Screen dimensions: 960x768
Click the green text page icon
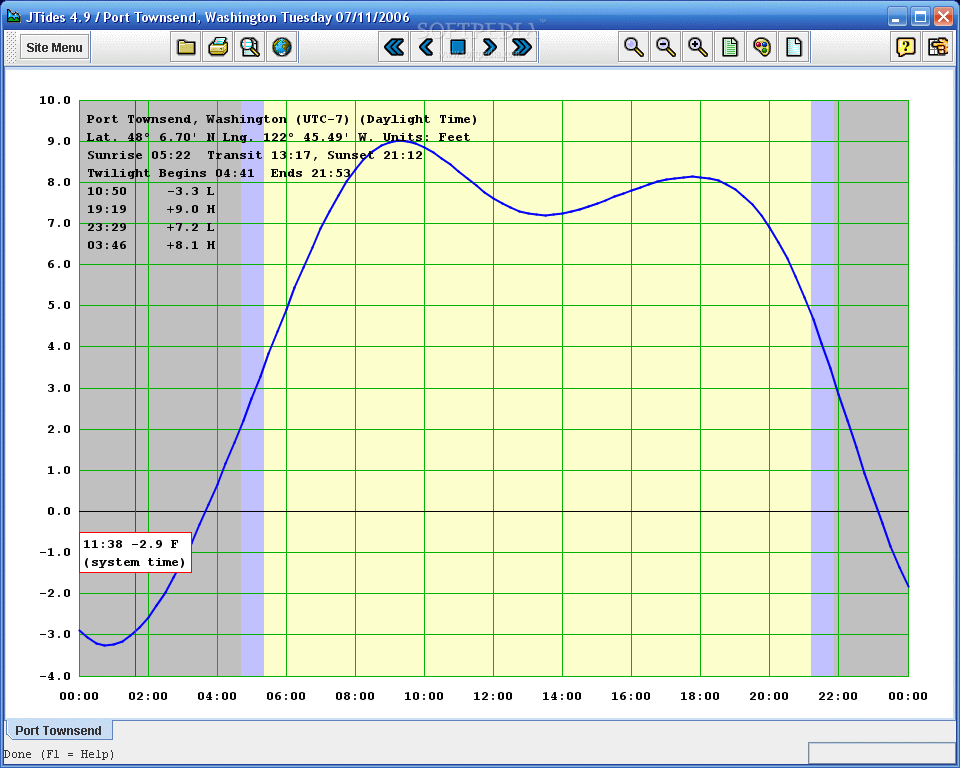pos(730,47)
